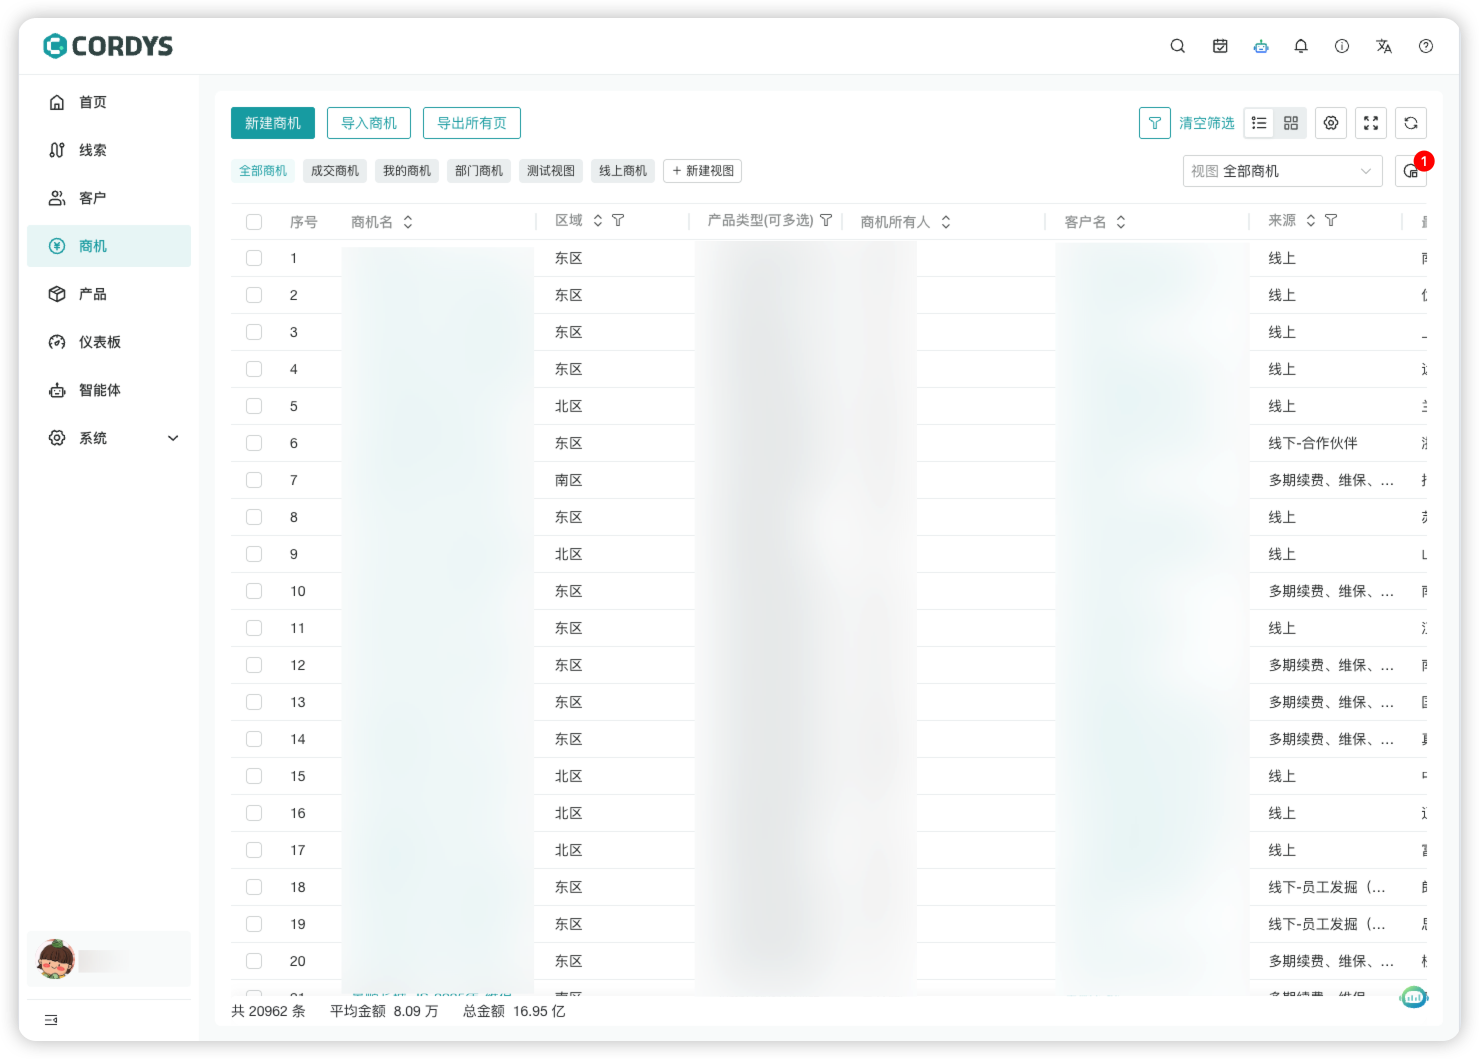Click the 清空筛选 link
This screenshot has height=1059, width=1479.
pyautogui.click(x=1206, y=123)
